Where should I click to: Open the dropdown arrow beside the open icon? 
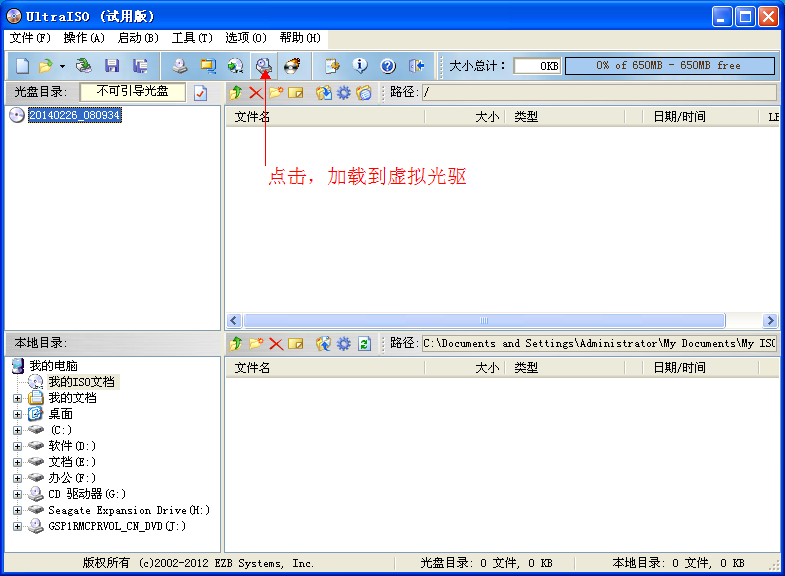tap(62, 66)
